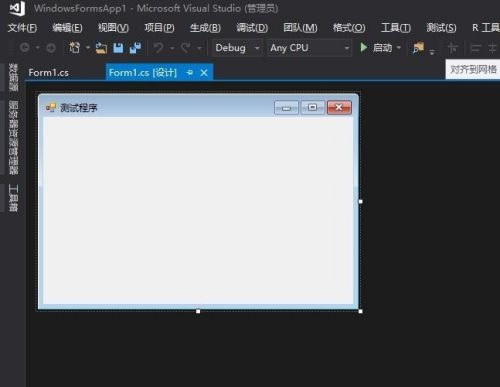Click the Align to Grid icon
Viewport: 500px width, 387px height.
click(x=453, y=48)
